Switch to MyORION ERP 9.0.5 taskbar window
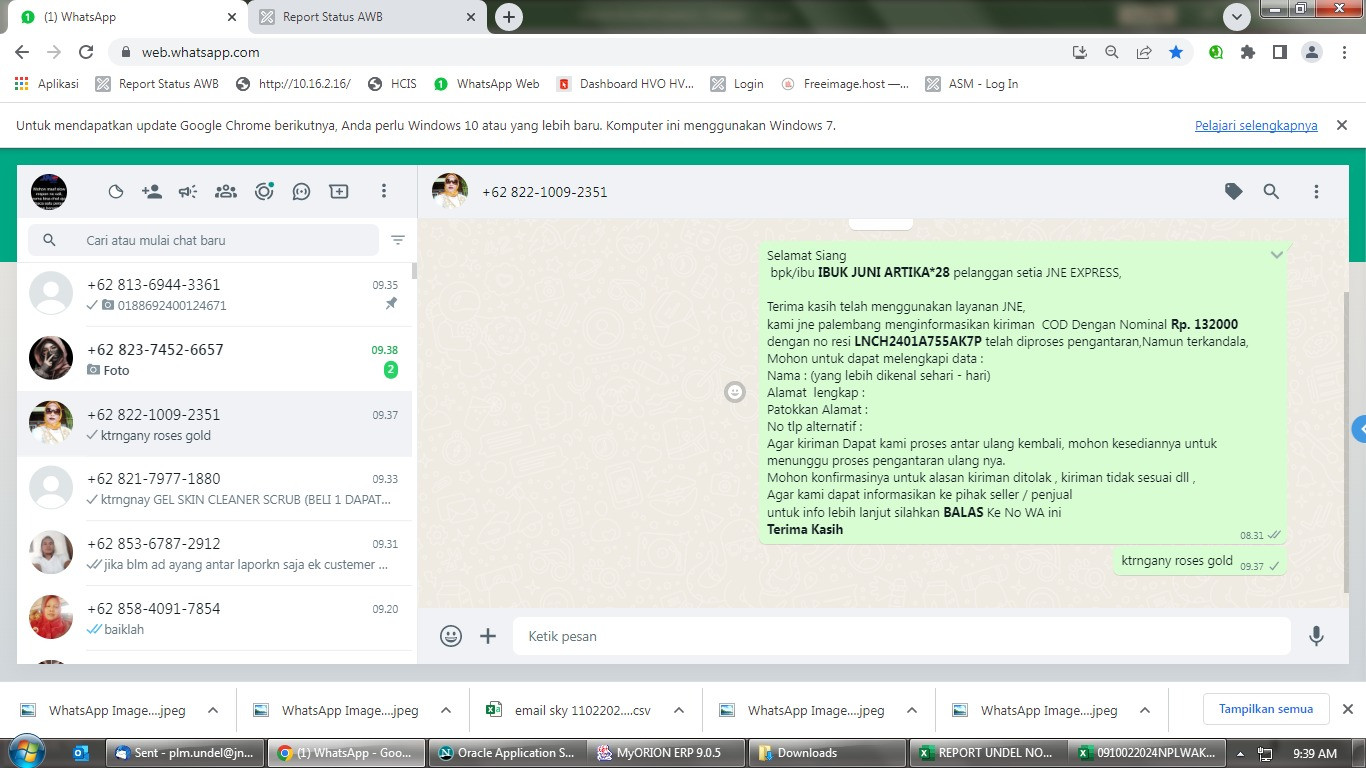Screen dimensions: 1366x768 coord(667,753)
